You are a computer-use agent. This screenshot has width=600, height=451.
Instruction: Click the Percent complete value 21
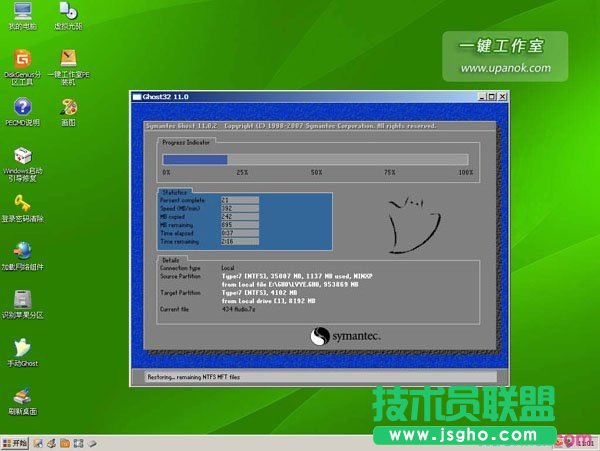tap(240, 200)
